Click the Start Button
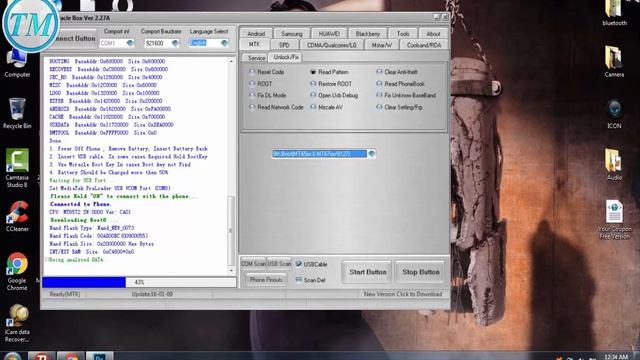 368,272
